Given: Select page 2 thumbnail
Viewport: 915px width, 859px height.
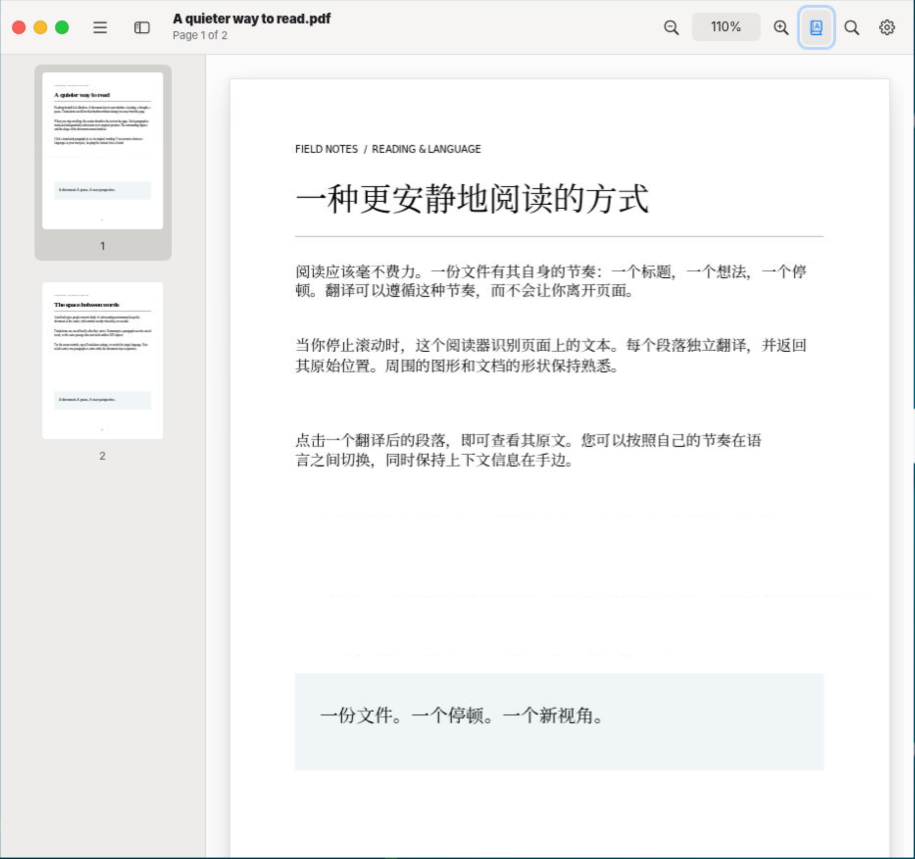Looking at the screenshot, I should point(103,361).
